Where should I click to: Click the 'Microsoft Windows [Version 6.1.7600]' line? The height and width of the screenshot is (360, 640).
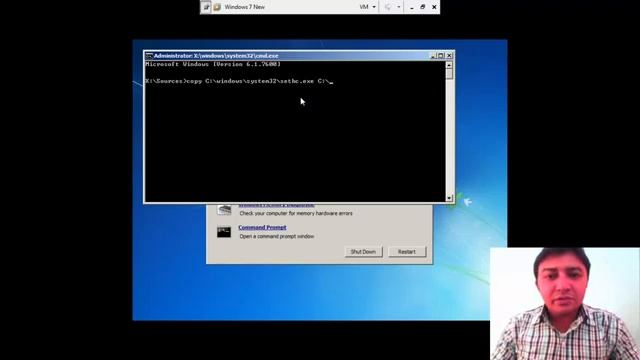[x=213, y=64]
